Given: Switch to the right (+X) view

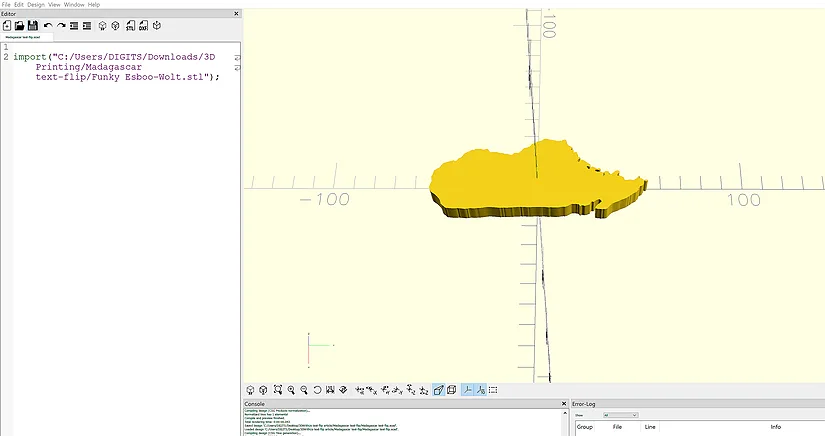Looking at the screenshot, I should pos(360,390).
